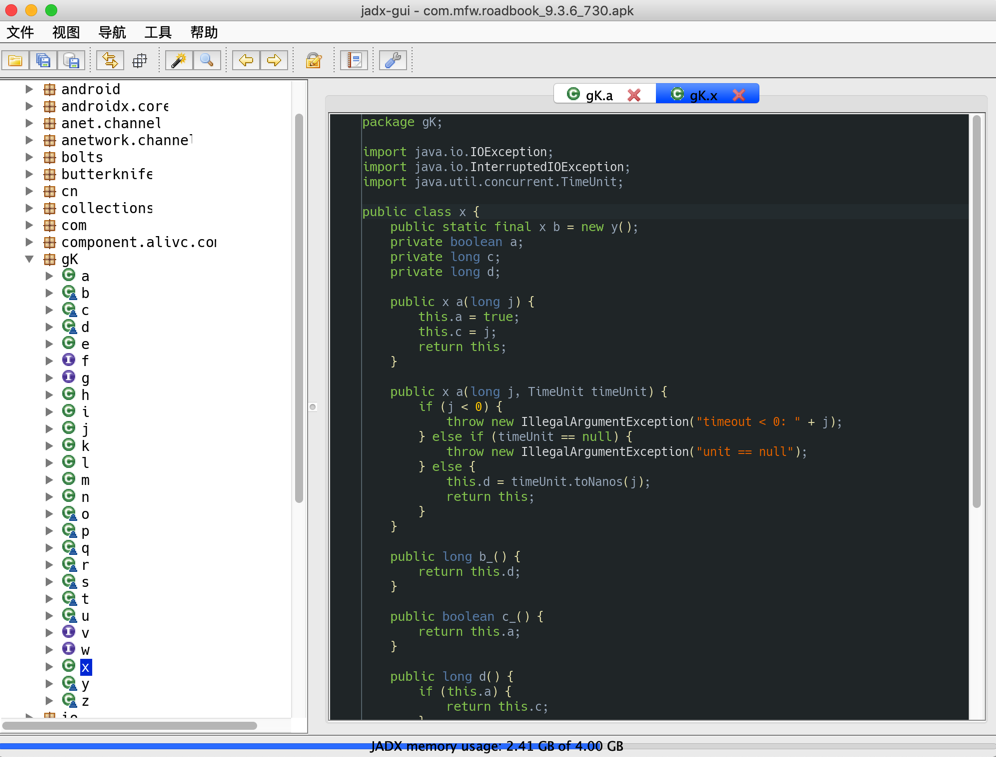
Task: Click the Export Gradle project icon
Action: [x=71, y=60]
